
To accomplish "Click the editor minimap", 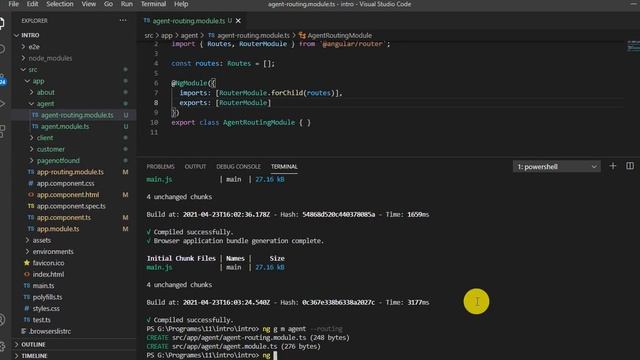I will pyautogui.click(x=633, y=46).
